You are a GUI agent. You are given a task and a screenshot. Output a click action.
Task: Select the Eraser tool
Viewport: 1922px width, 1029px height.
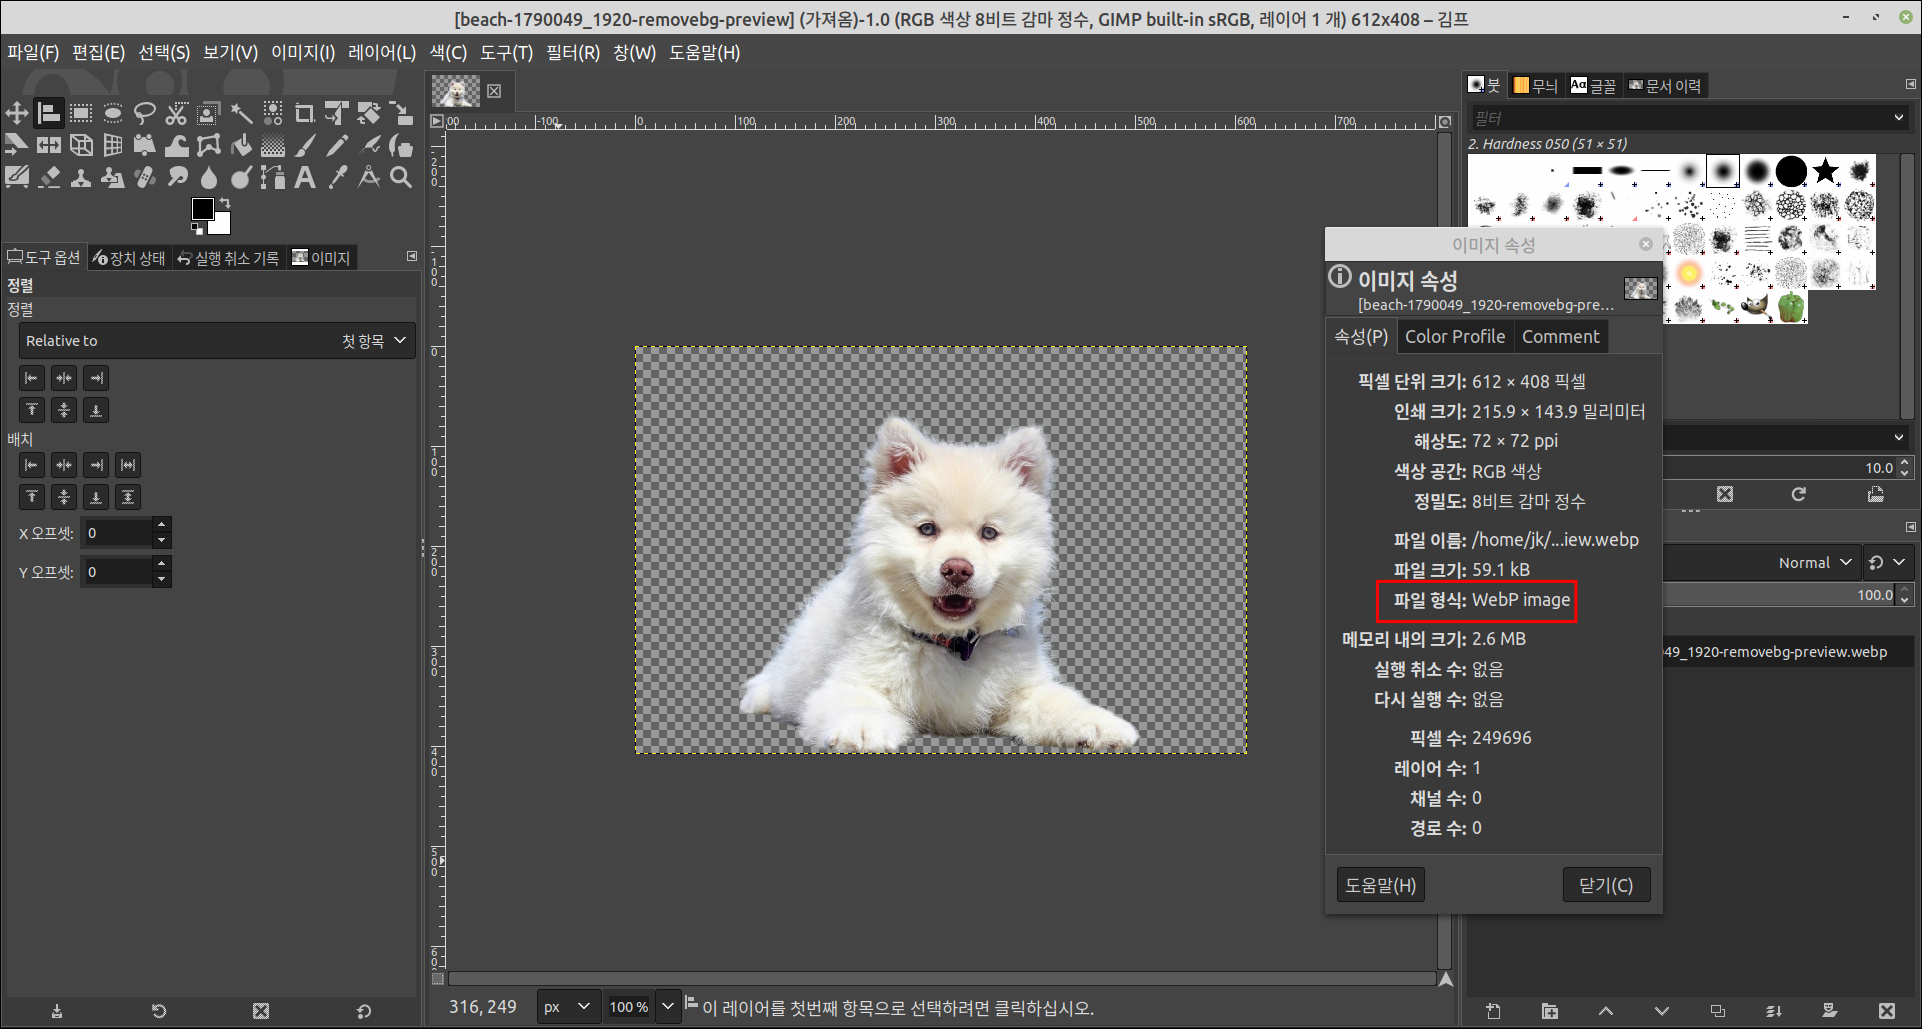point(49,177)
